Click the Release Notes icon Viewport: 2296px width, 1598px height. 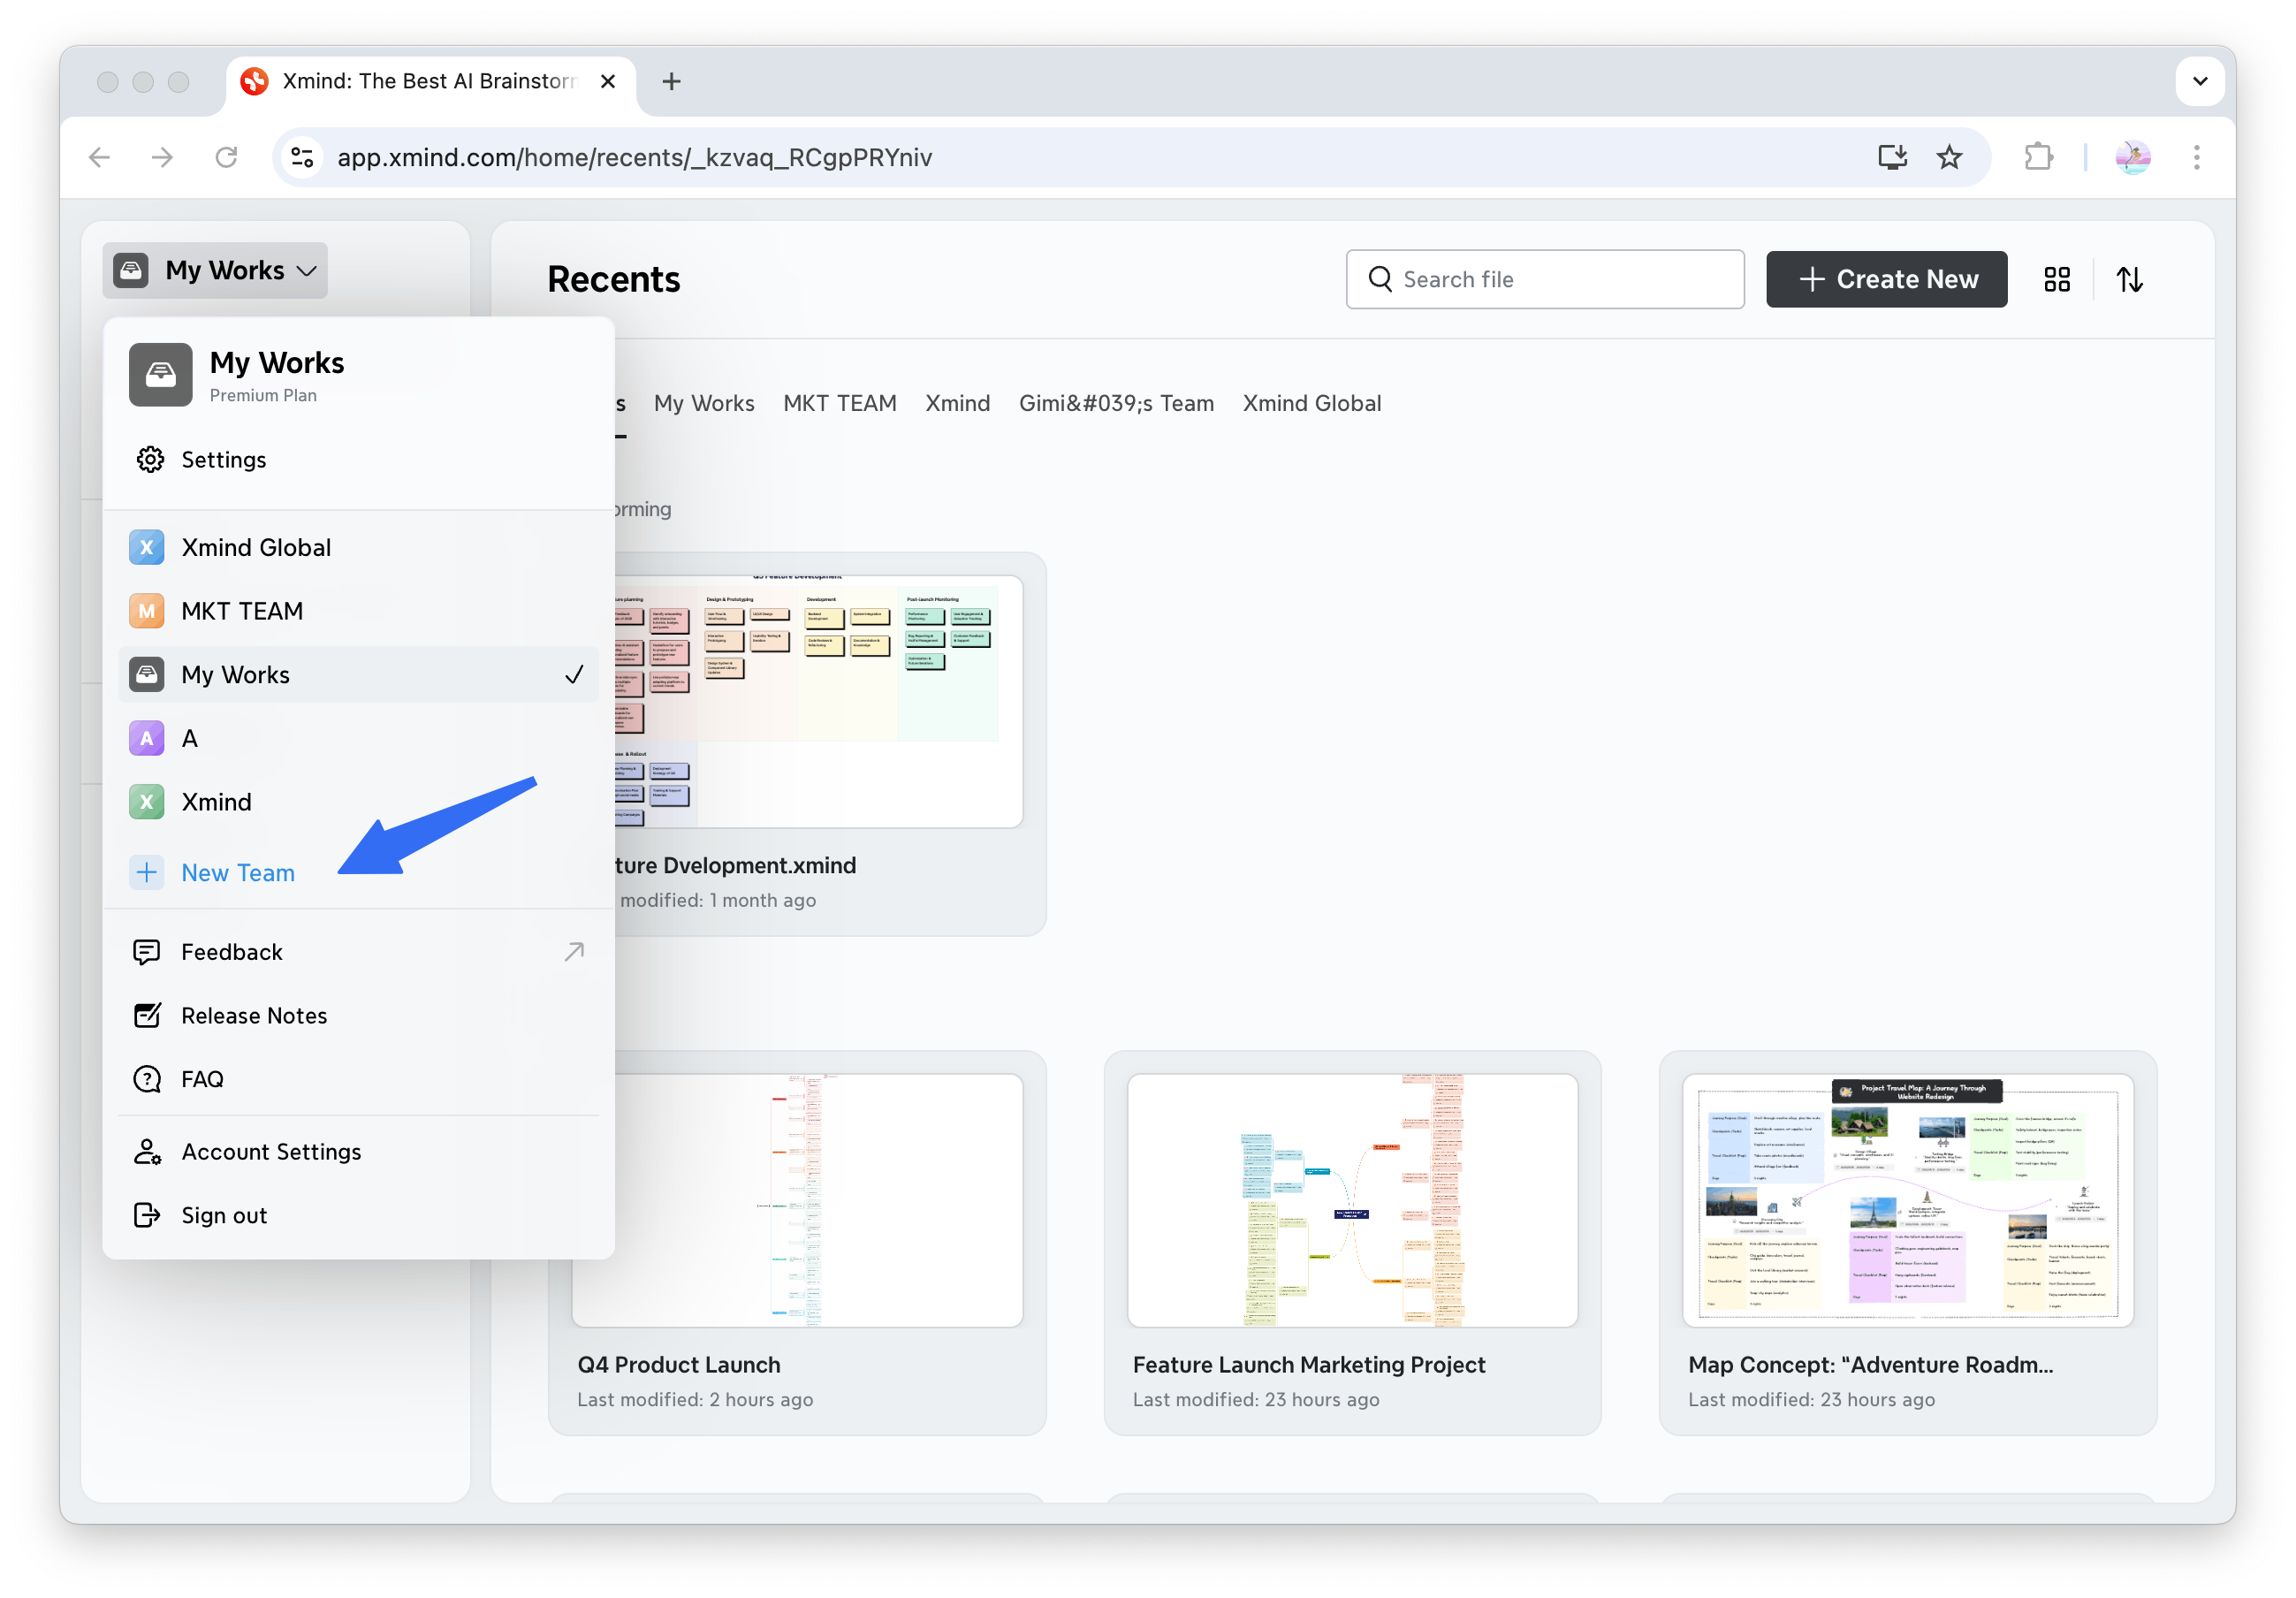147,1016
